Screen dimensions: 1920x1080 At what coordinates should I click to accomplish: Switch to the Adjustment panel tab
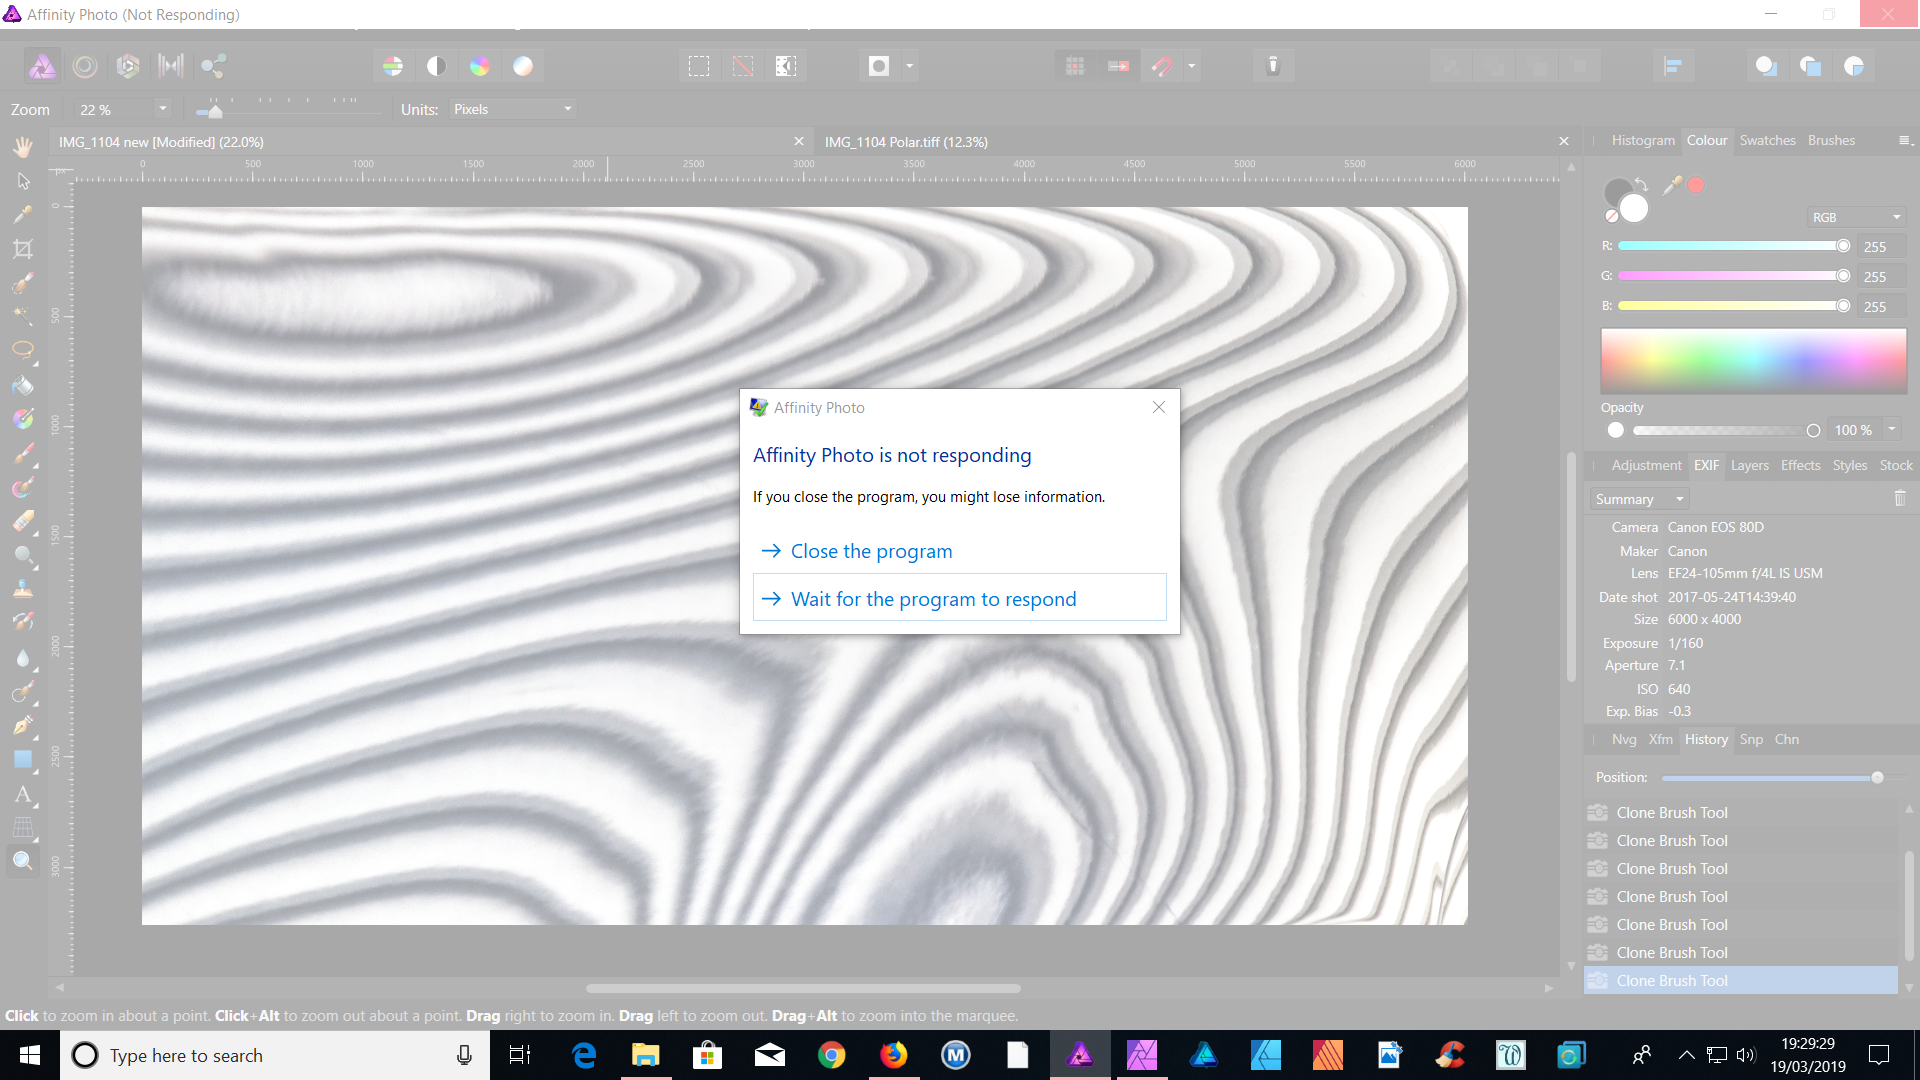1646,465
